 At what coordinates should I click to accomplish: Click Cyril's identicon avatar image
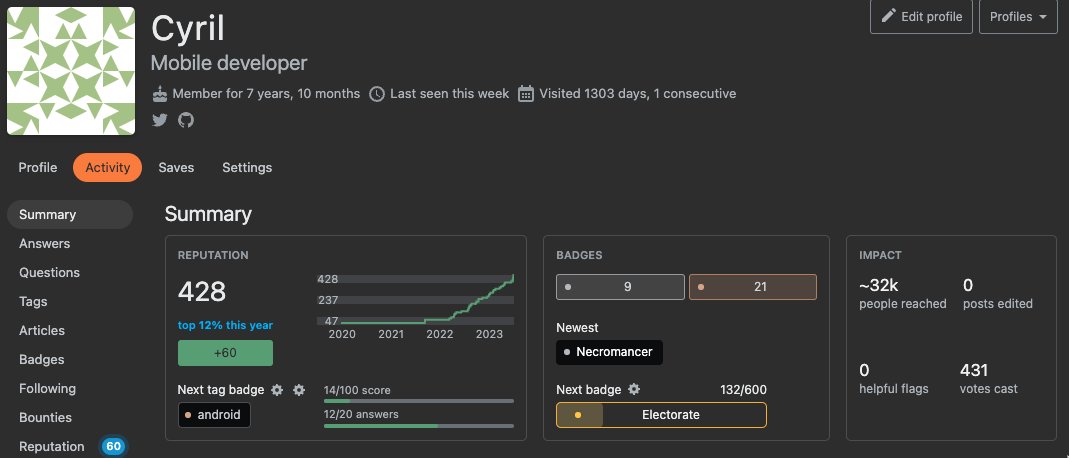[x=71, y=71]
